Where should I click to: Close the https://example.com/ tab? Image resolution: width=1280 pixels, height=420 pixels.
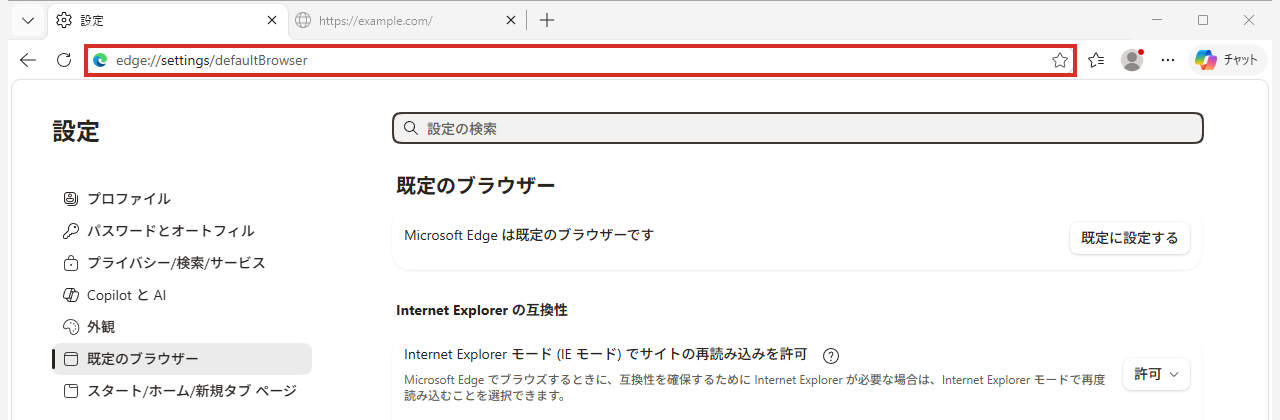511,20
